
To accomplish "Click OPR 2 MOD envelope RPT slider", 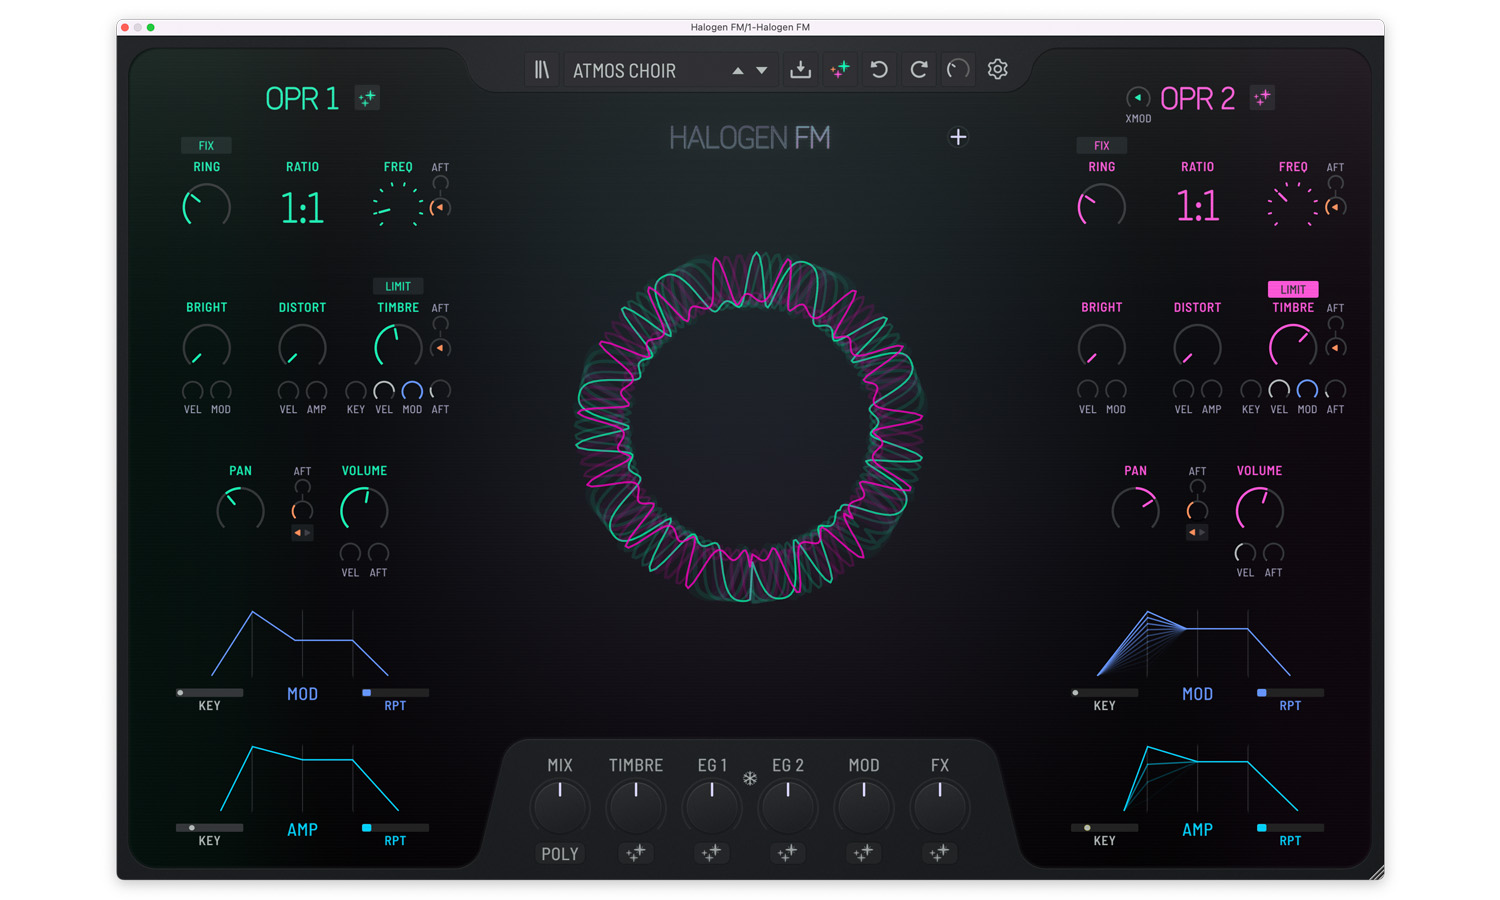I will [x=1290, y=692].
